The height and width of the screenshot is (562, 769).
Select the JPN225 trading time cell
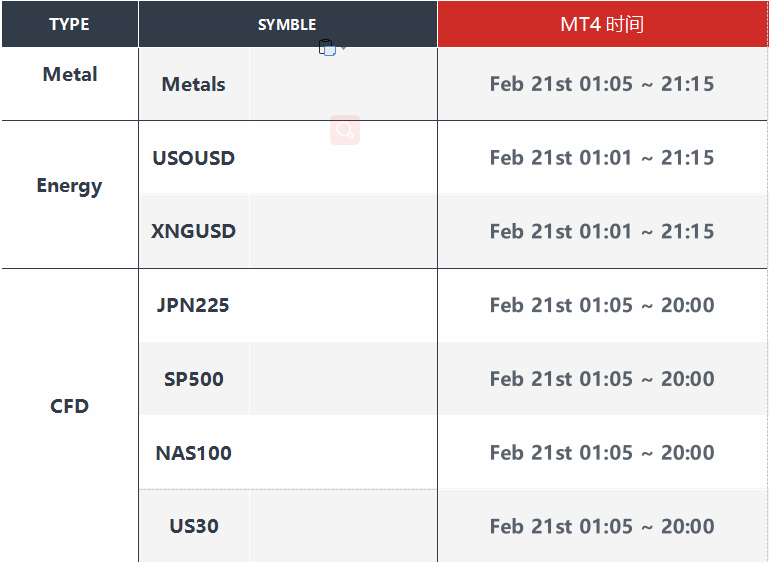[602, 305]
